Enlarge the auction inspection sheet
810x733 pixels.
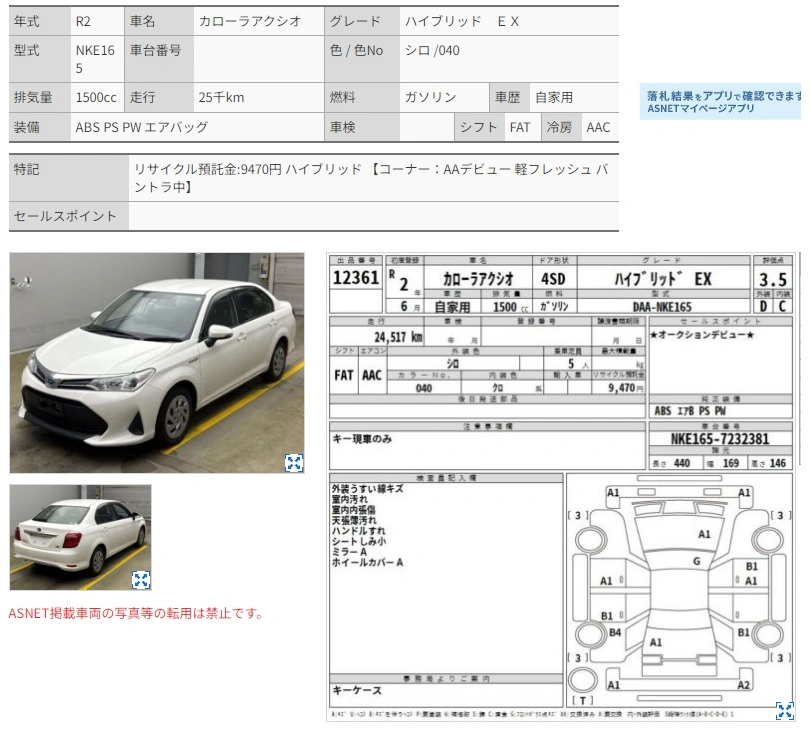tap(785, 711)
